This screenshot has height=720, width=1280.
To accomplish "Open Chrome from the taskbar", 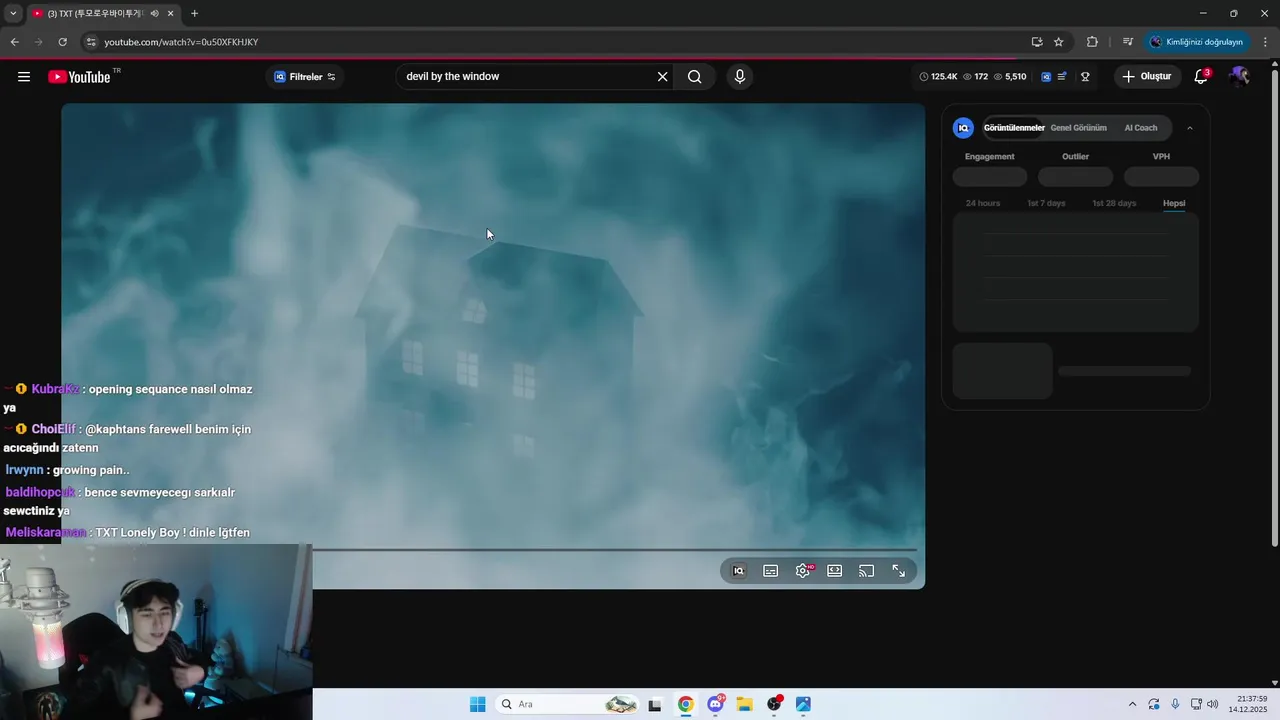I will 685,704.
